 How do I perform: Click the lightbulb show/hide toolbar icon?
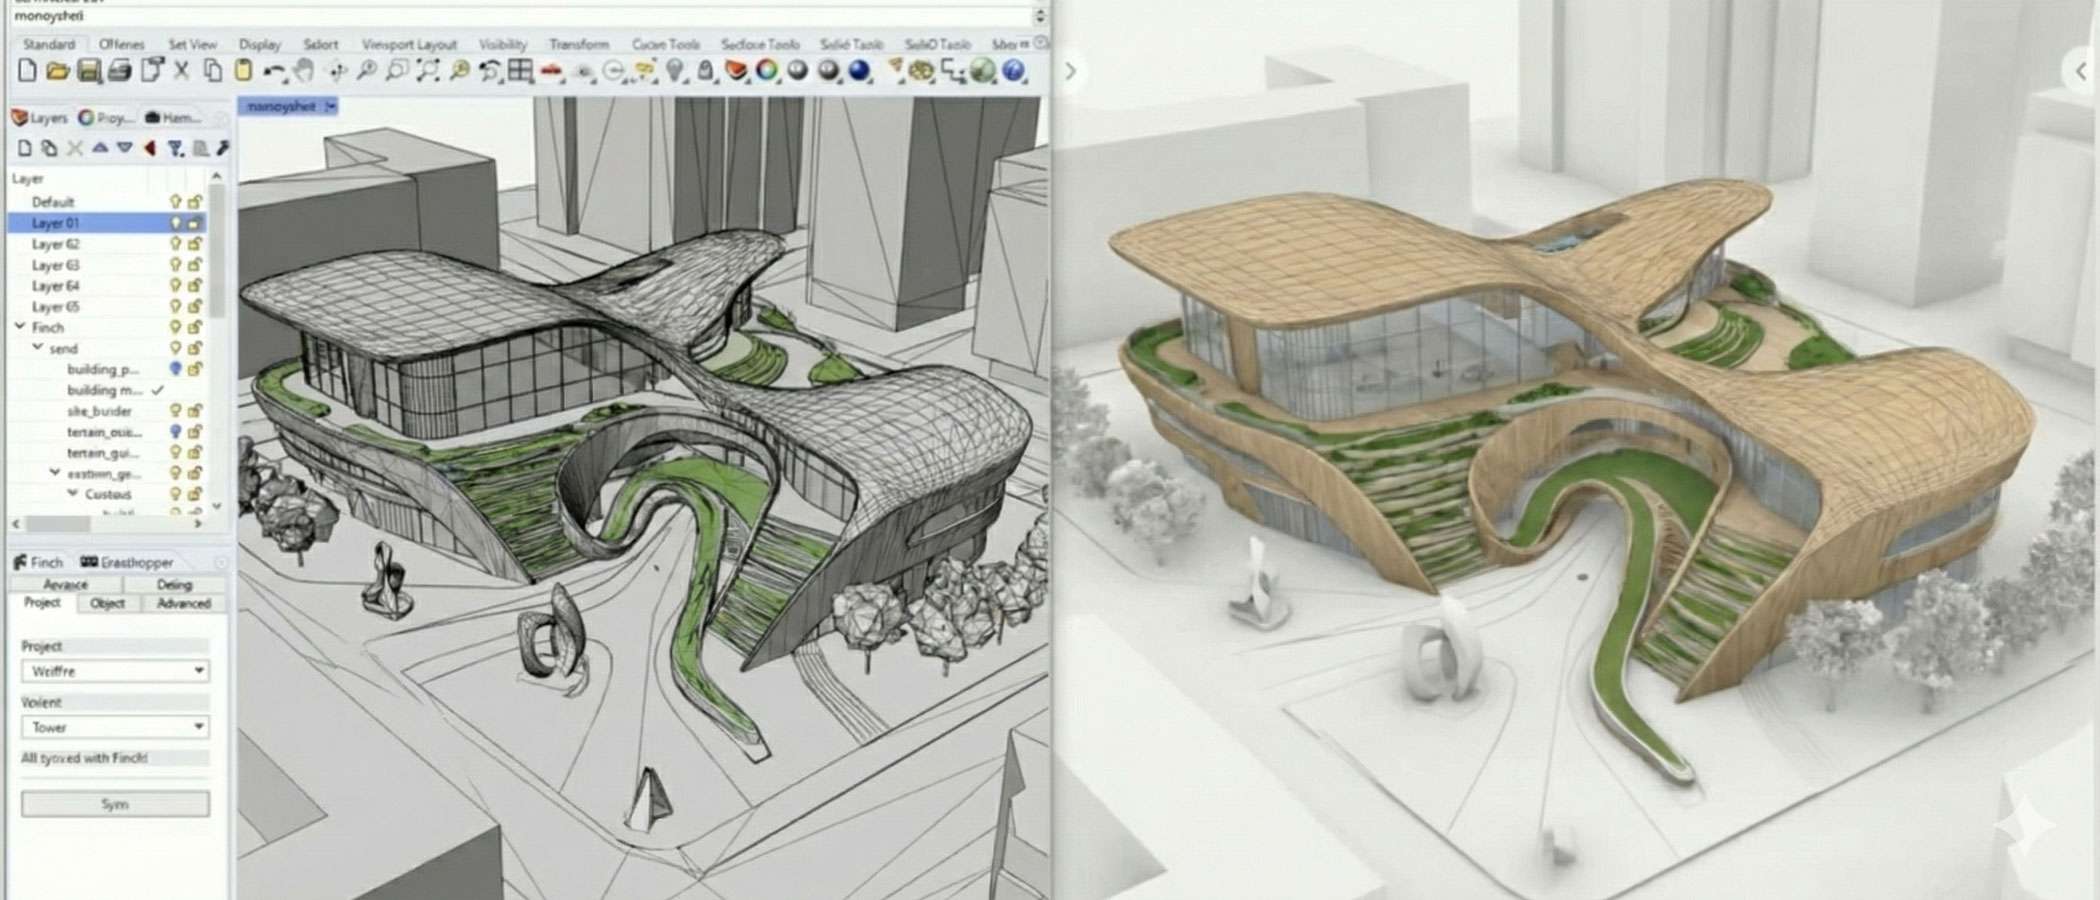pos(676,71)
